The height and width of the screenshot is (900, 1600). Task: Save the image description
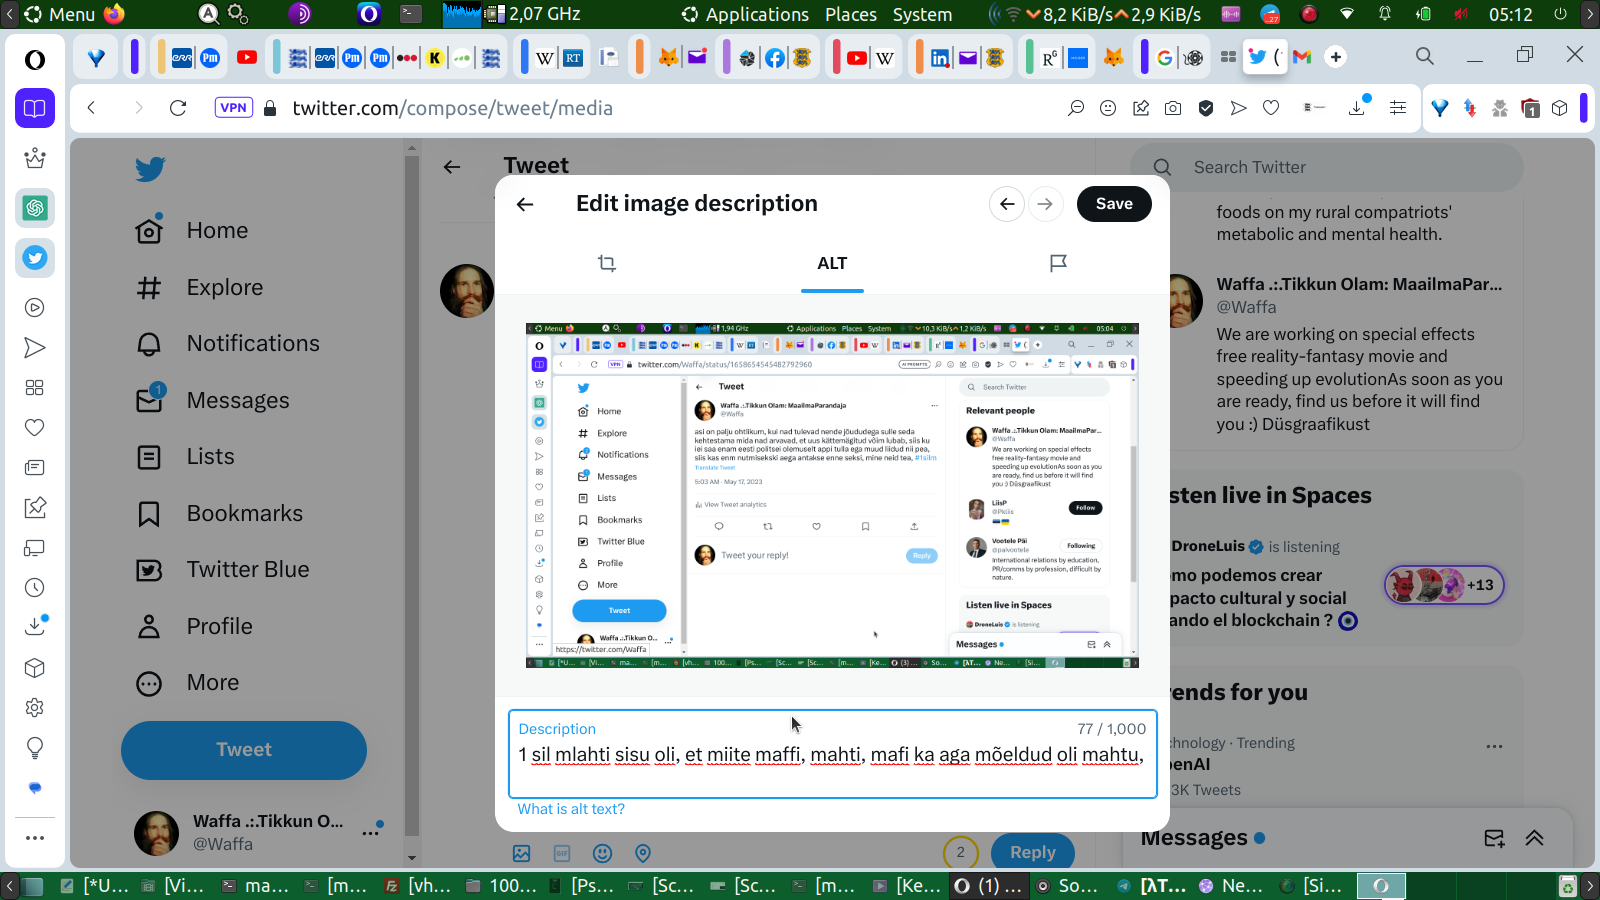tap(1114, 204)
